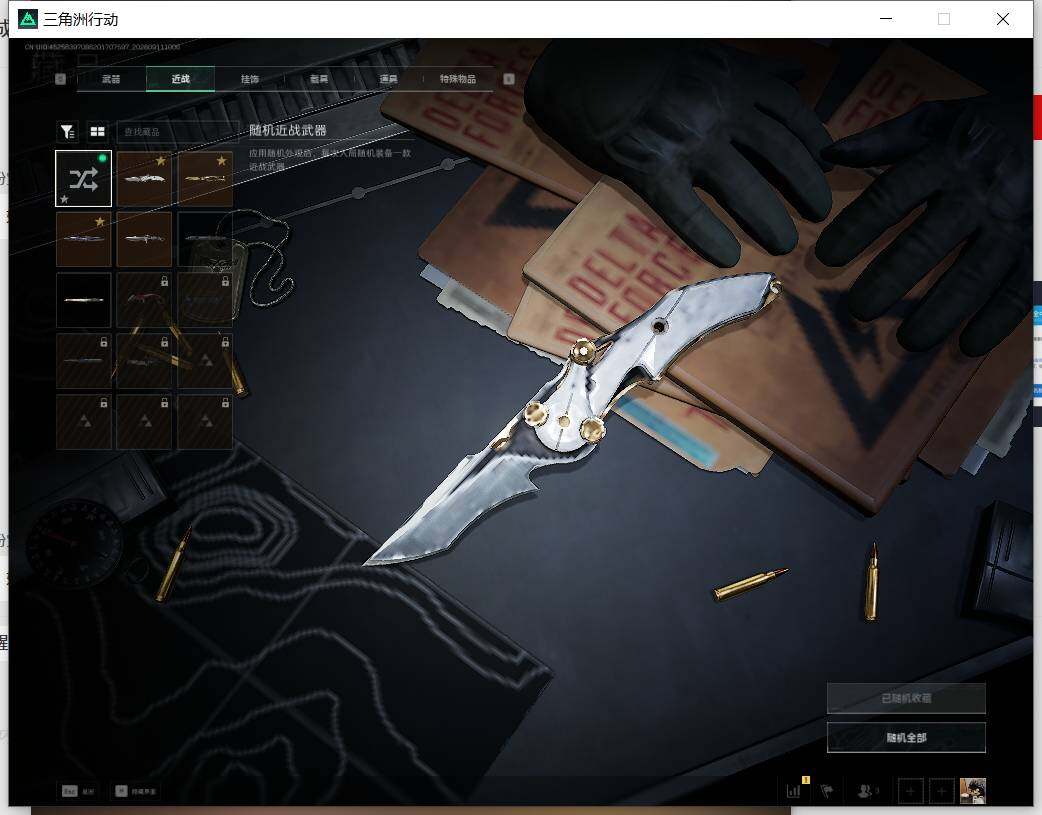Select the starred silver knife skin
This screenshot has width=1042, height=815.
(x=144, y=178)
